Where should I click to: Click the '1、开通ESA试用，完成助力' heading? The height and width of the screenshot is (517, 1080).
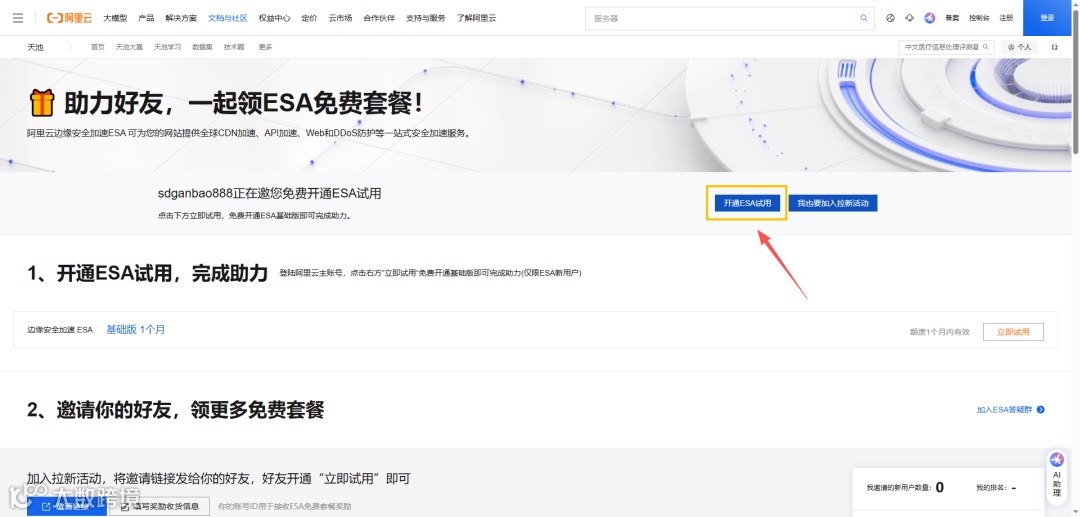click(x=147, y=273)
